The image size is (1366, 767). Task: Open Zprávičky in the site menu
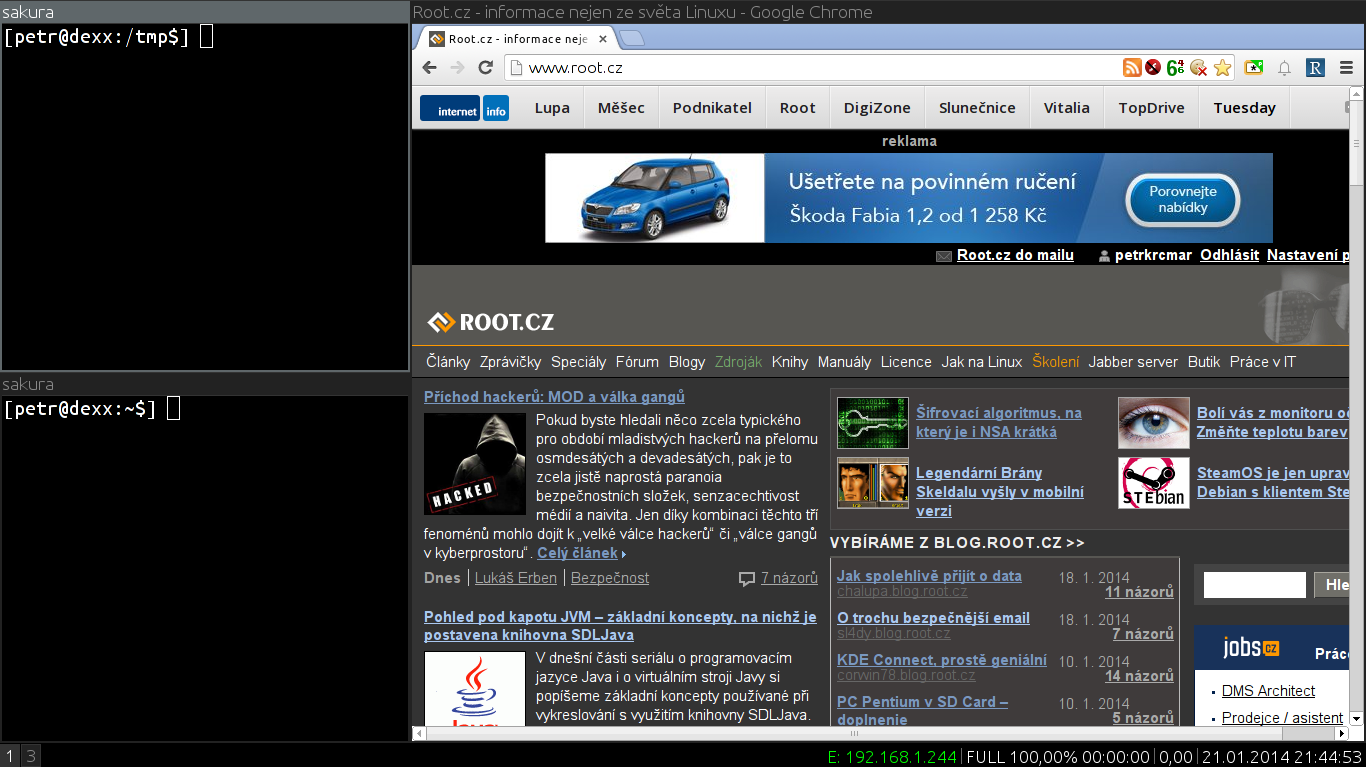510,362
